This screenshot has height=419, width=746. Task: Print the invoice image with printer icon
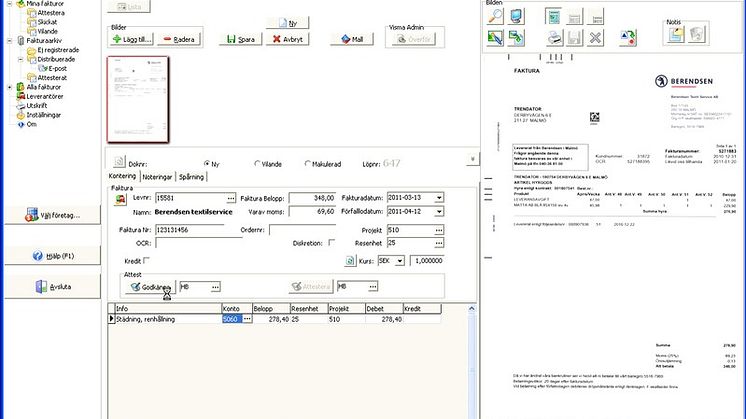pyautogui.click(x=554, y=38)
